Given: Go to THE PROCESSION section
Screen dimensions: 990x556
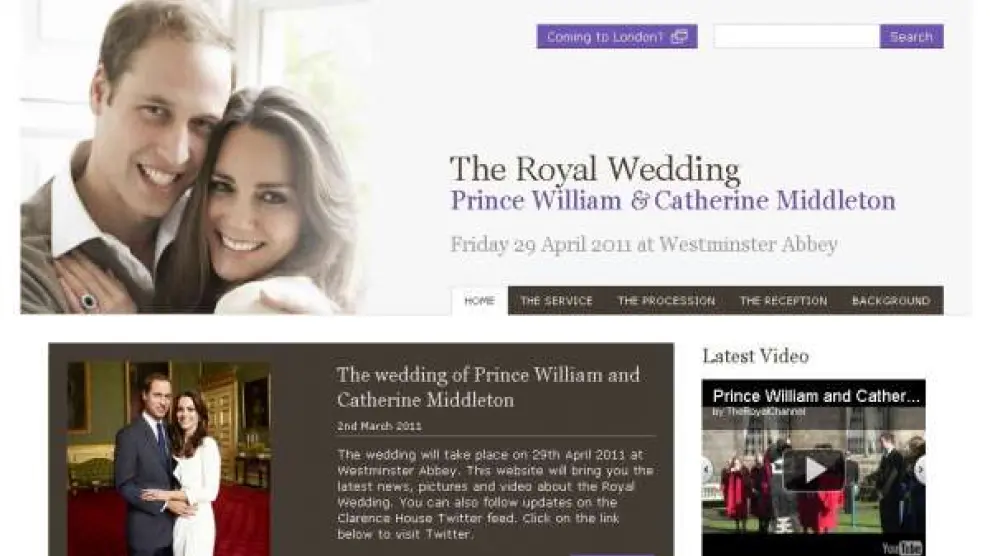Looking at the screenshot, I should pos(666,300).
